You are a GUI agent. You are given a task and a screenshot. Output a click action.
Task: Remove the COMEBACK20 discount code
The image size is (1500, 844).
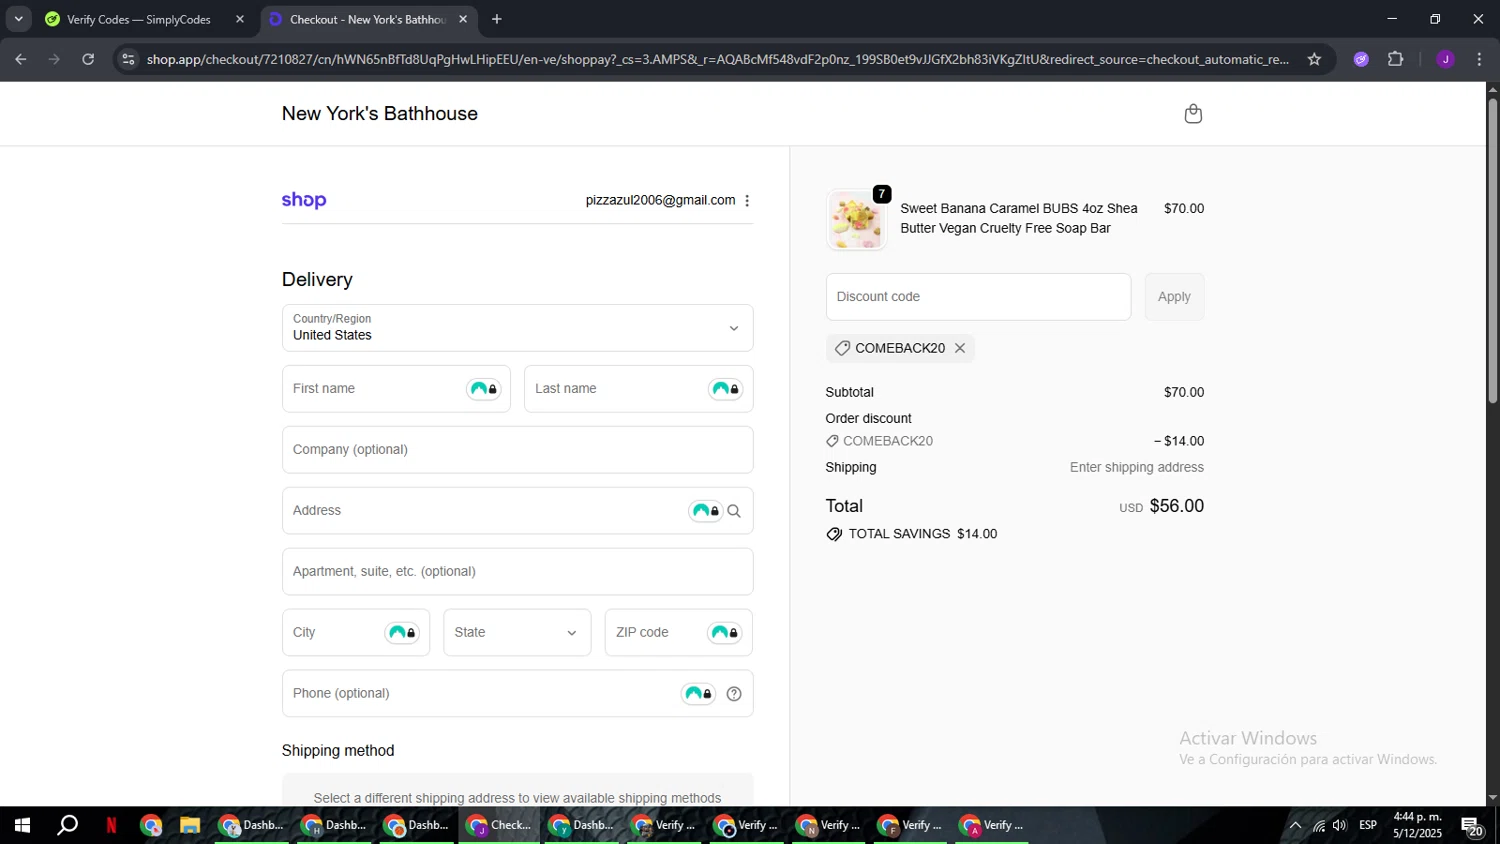[960, 348]
